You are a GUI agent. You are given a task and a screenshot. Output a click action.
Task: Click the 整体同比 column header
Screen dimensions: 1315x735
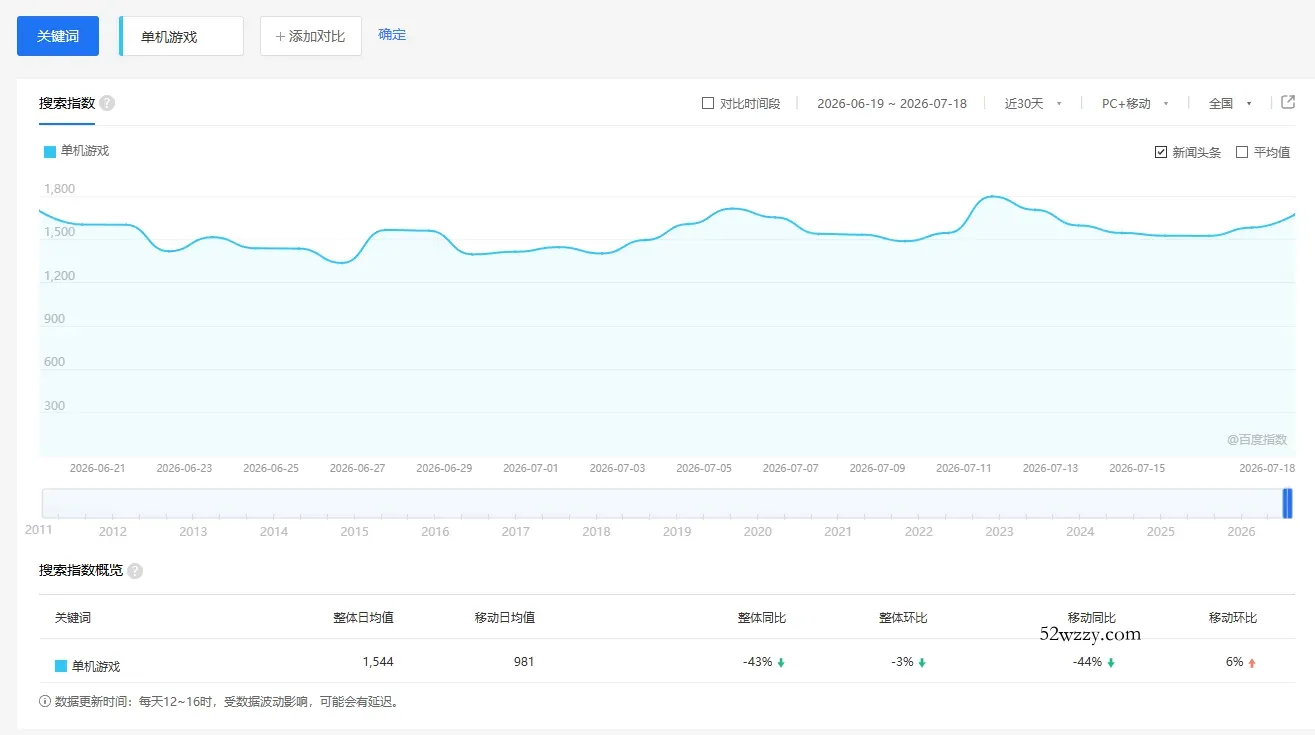[762, 618]
